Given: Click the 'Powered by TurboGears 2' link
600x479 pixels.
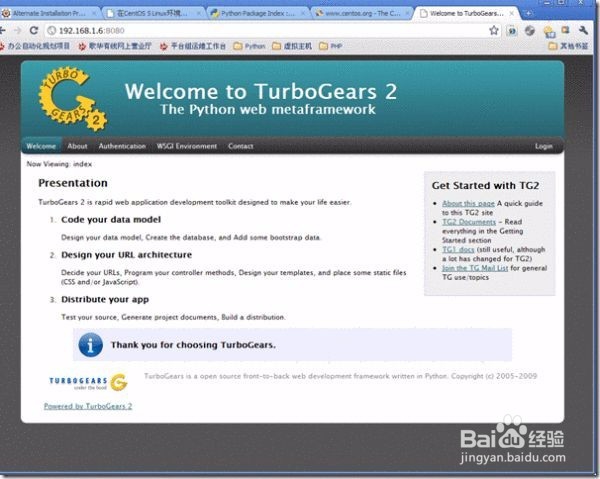Looking at the screenshot, I should [88, 406].
